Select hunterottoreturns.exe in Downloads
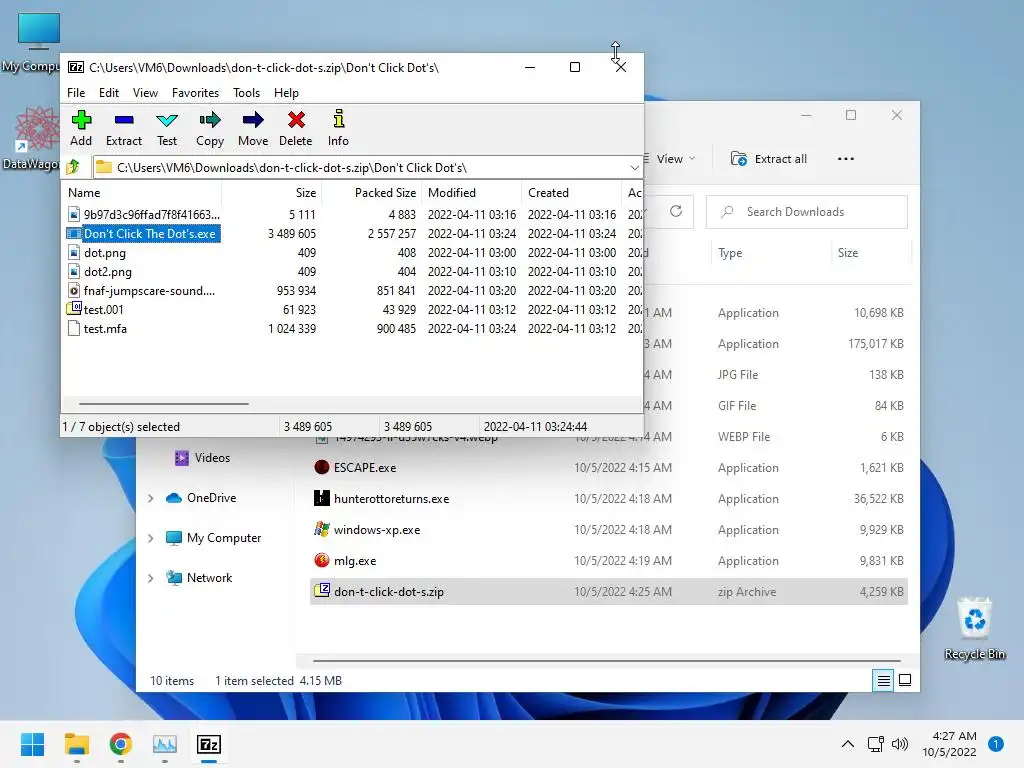1024x768 pixels. point(609,499)
